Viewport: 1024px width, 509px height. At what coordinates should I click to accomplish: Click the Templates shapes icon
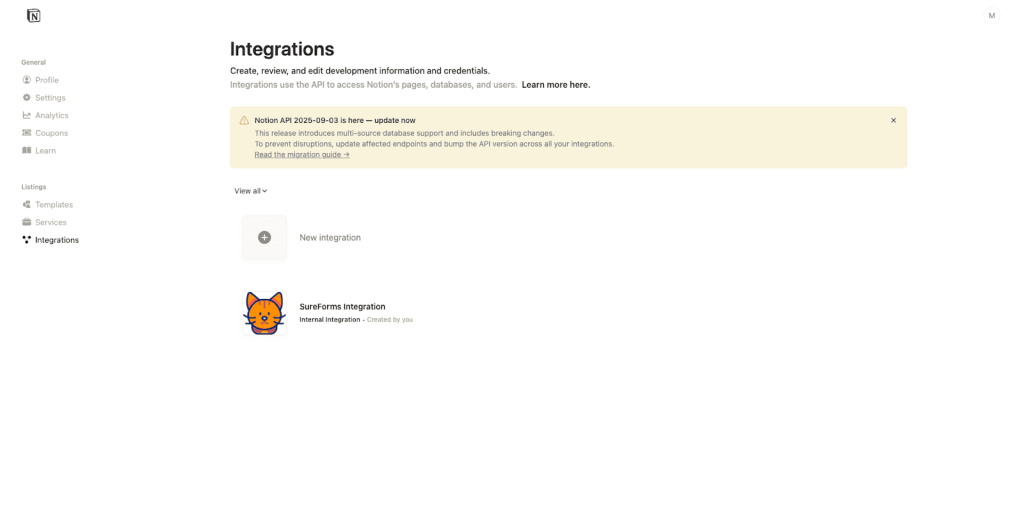click(x=27, y=205)
